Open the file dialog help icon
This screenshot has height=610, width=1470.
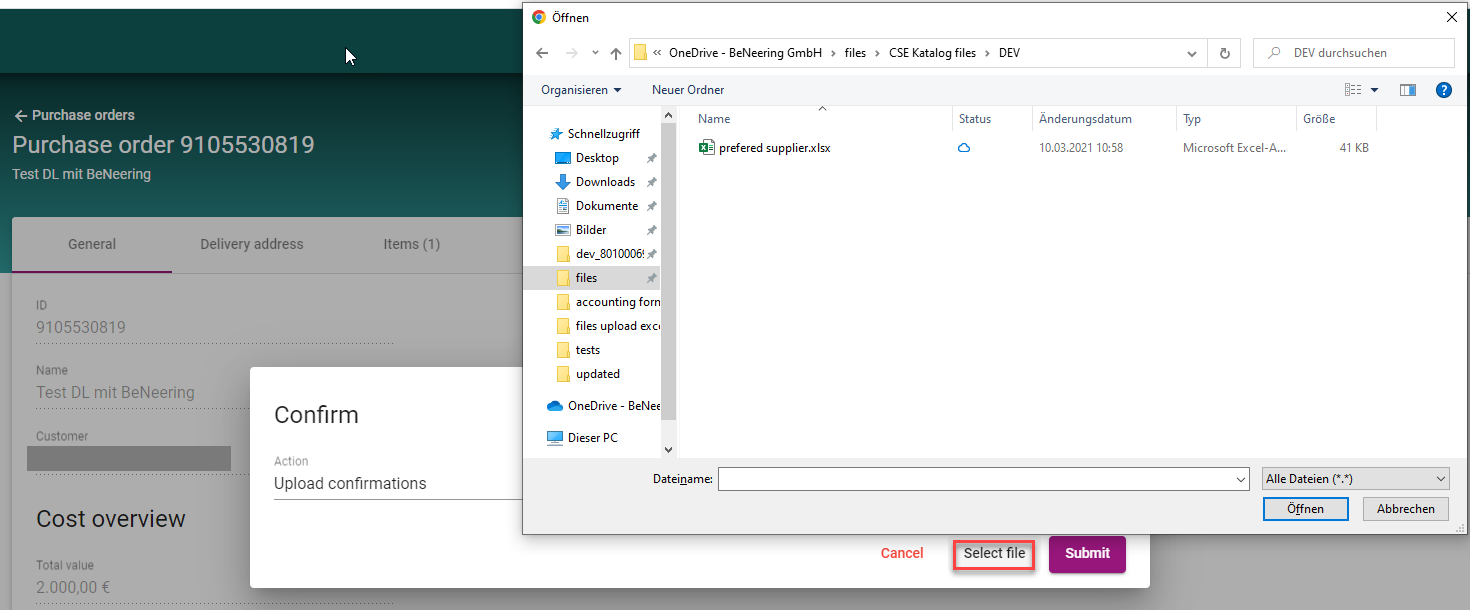pos(1443,90)
